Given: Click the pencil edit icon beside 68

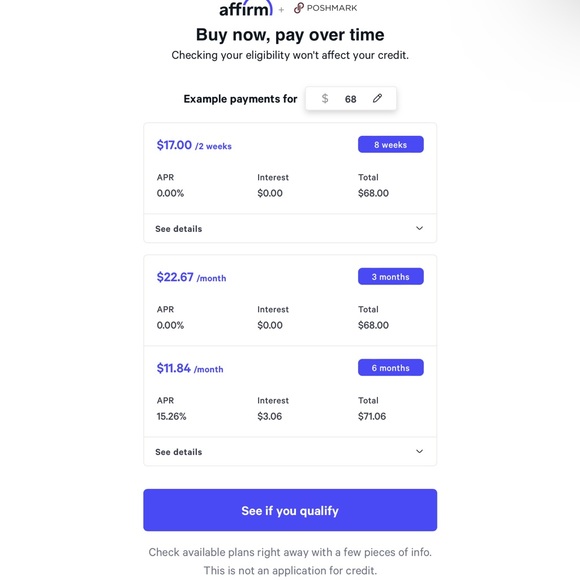Looking at the screenshot, I should [377, 98].
